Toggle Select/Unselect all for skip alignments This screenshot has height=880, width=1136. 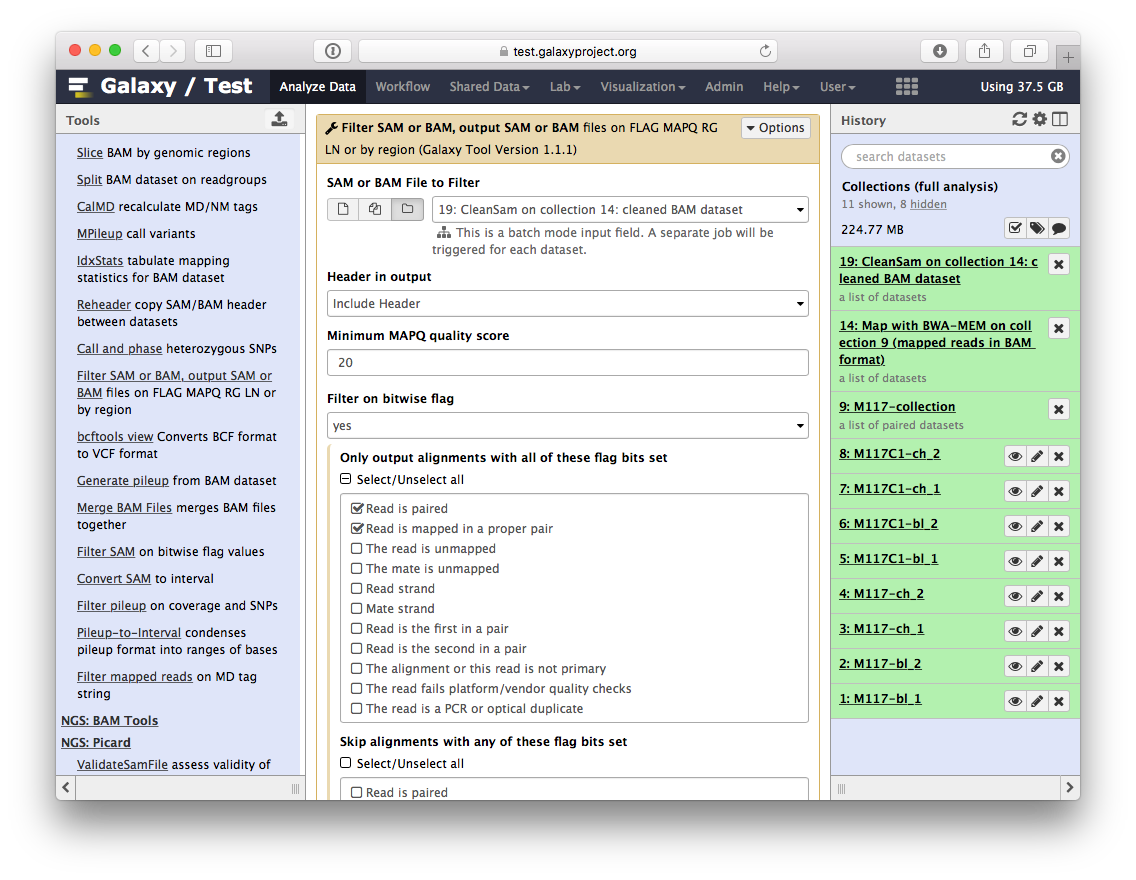[x=346, y=763]
